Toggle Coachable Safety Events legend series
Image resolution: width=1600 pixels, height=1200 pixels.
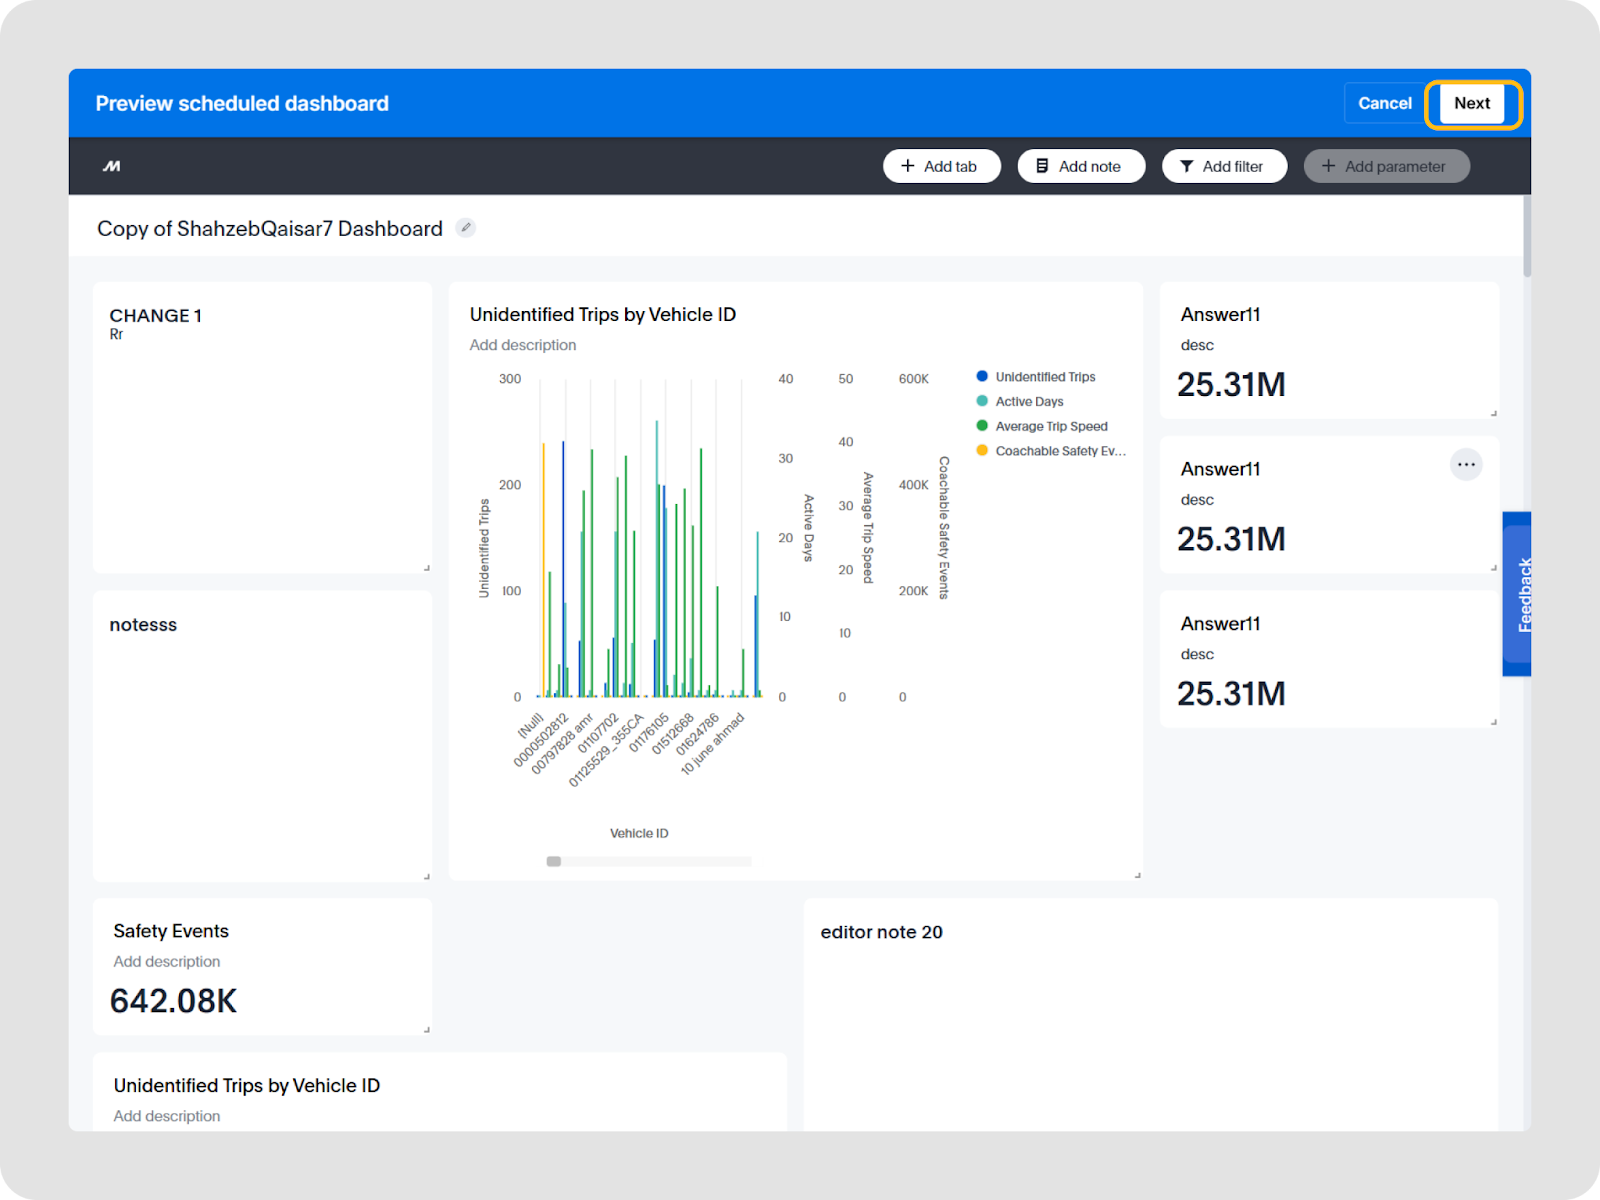[1059, 451]
